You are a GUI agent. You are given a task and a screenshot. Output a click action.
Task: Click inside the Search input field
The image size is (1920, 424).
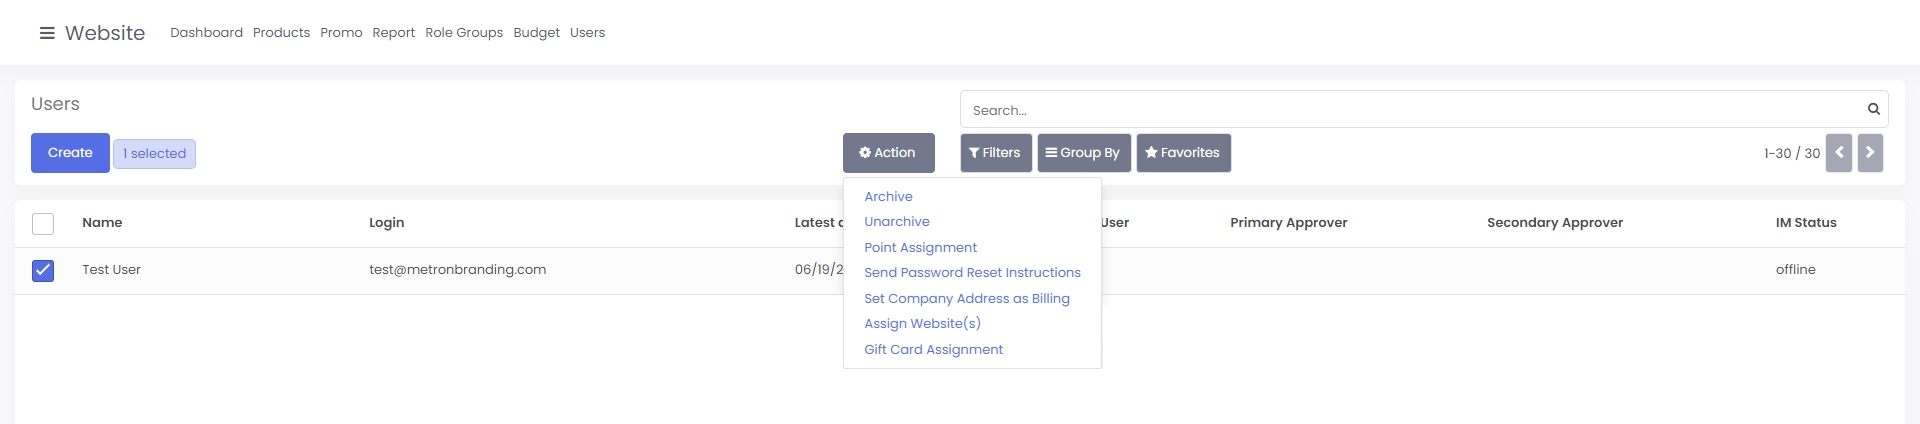click(x=1410, y=110)
